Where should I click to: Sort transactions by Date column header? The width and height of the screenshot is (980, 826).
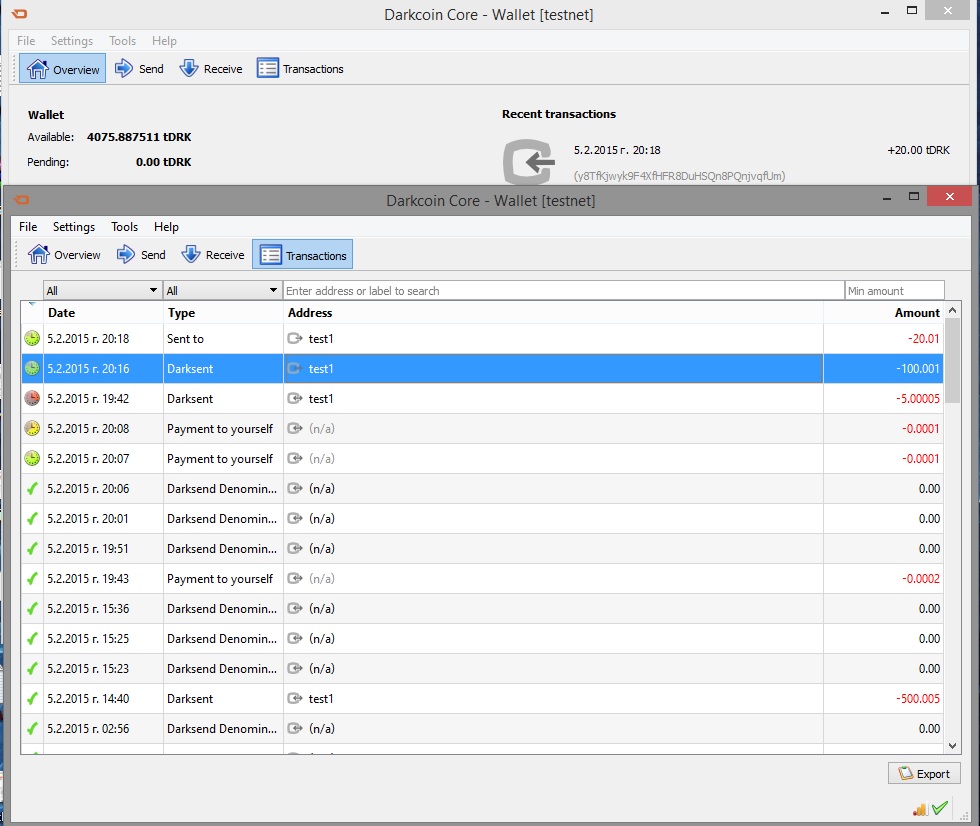coord(103,312)
